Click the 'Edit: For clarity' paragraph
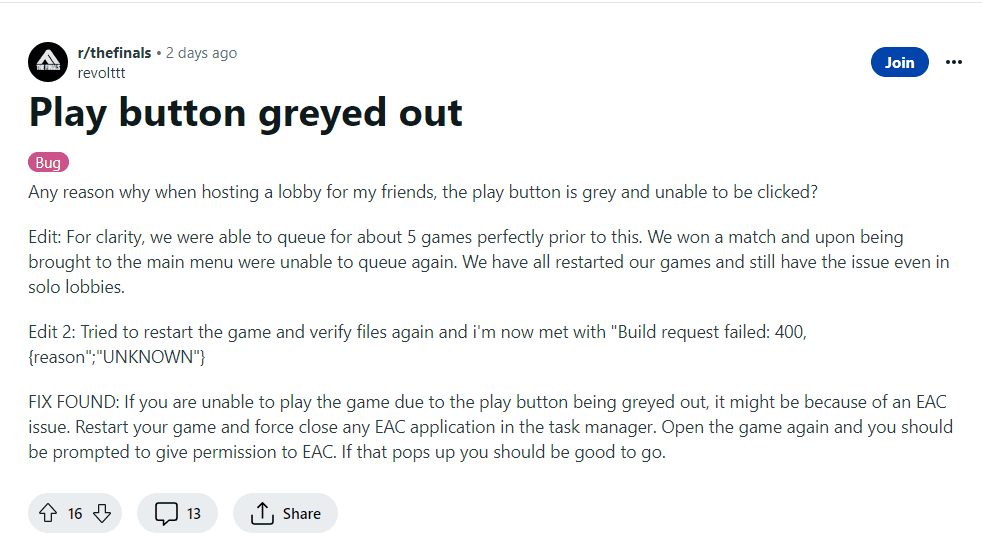This screenshot has width=982, height=556. pyautogui.click(x=488, y=262)
